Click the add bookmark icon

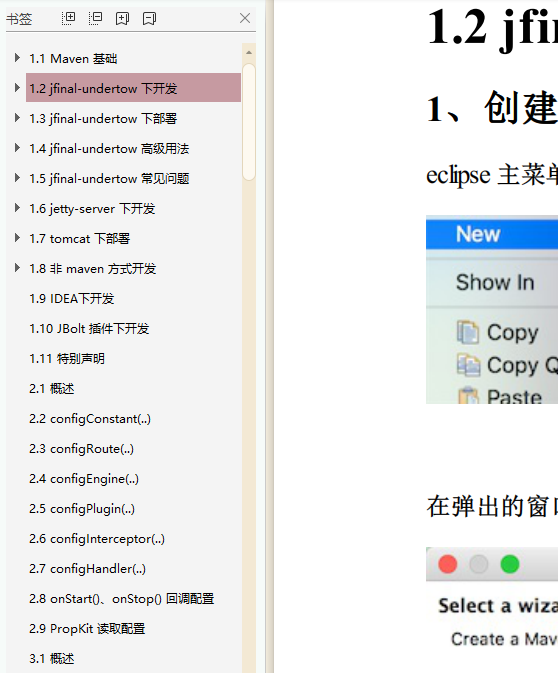[122, 18]
